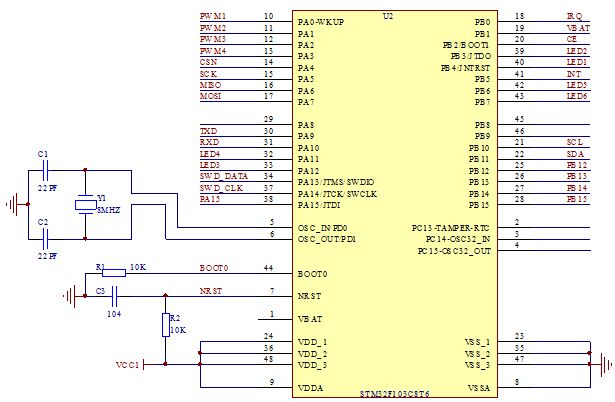Screen dimensions: 615x402
Task: Click pin number 44 at BOOT0
Action: click(268, 268)
